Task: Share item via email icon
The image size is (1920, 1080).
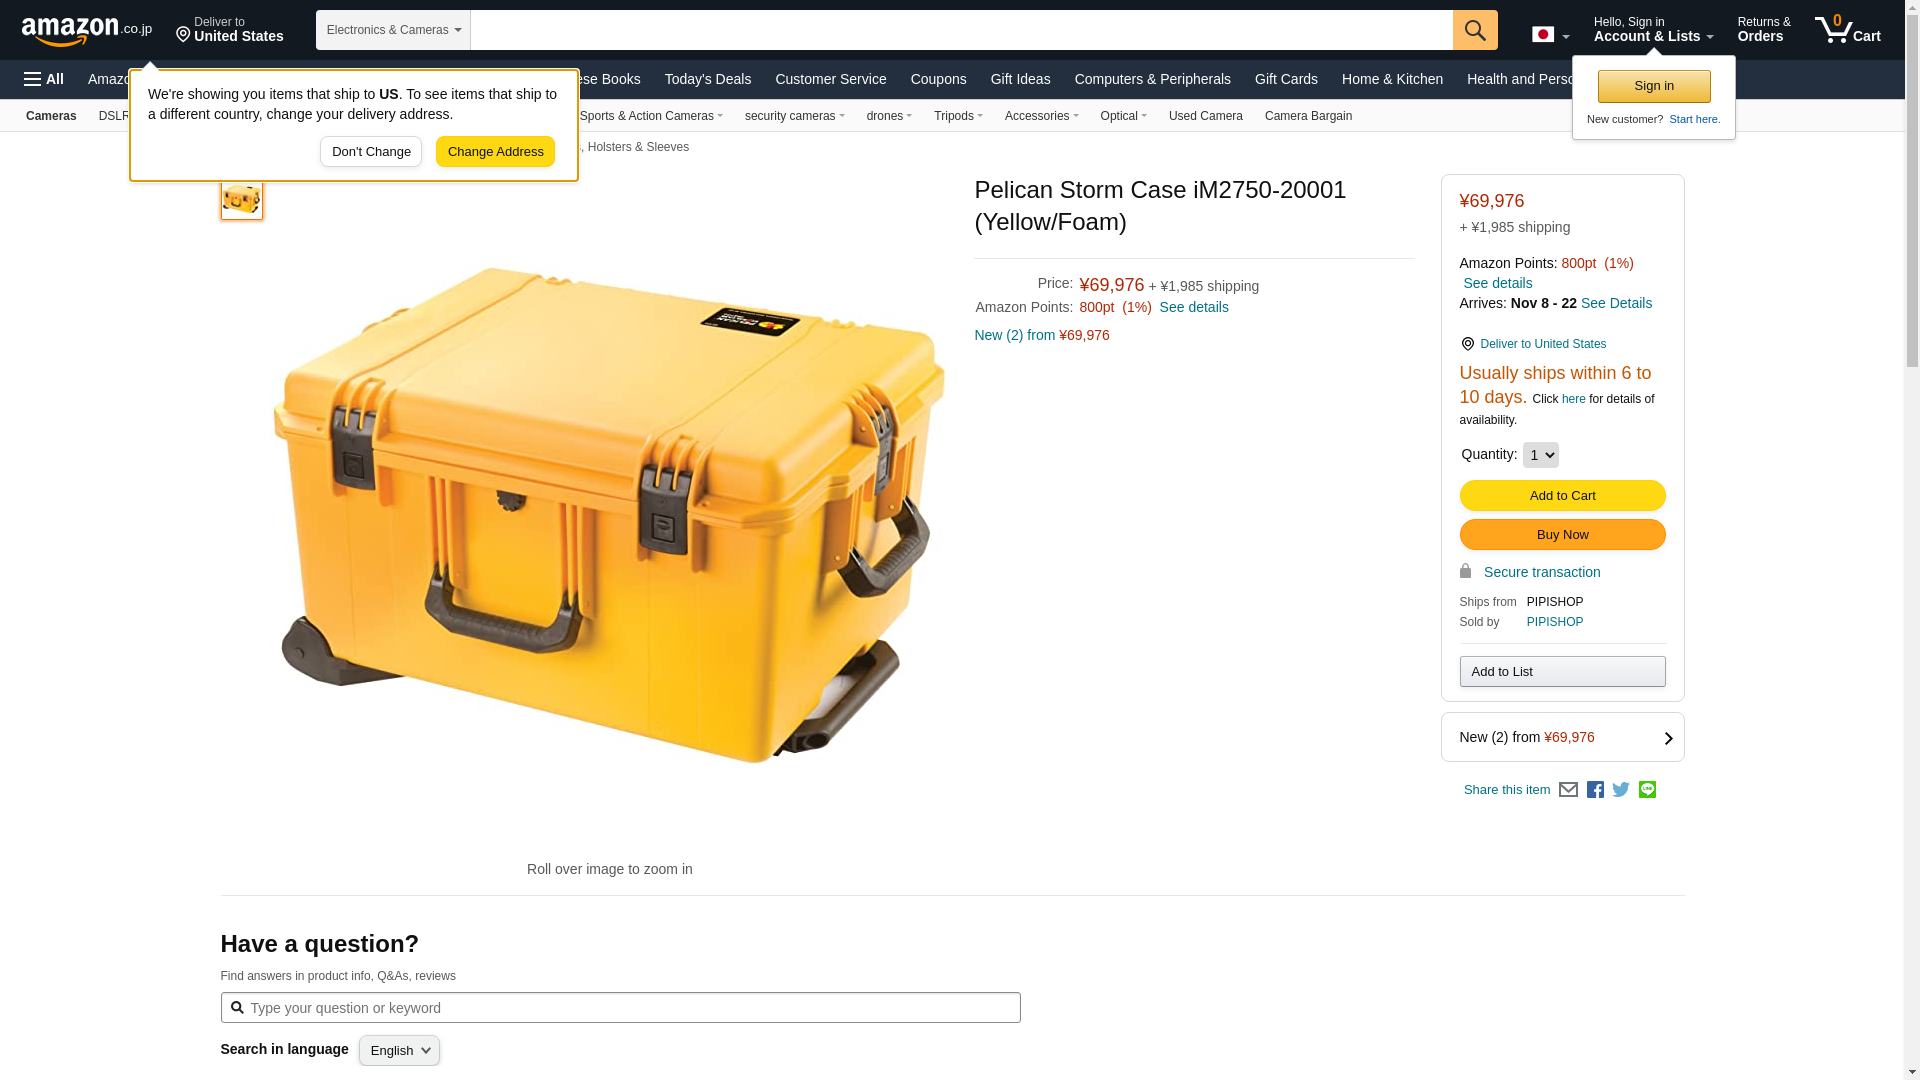Action: pyautogui.click(x=1568, y=790)
